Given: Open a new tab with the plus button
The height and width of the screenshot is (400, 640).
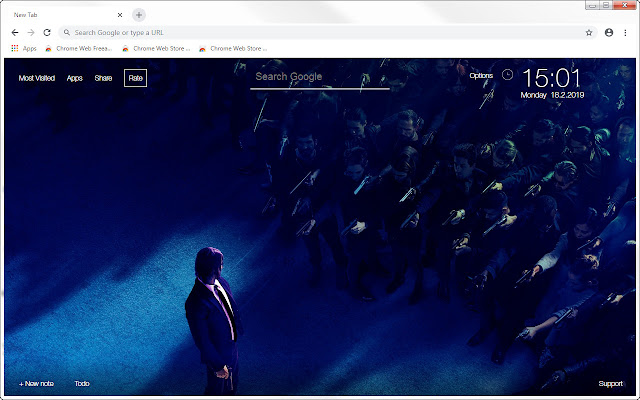Looking at the screenshot, I should pos(139,15).
